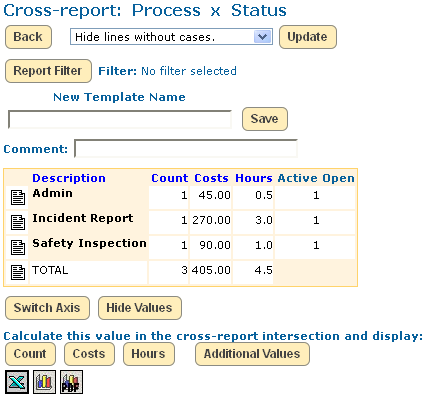Export chart as PDF icon

coord(71,382)
